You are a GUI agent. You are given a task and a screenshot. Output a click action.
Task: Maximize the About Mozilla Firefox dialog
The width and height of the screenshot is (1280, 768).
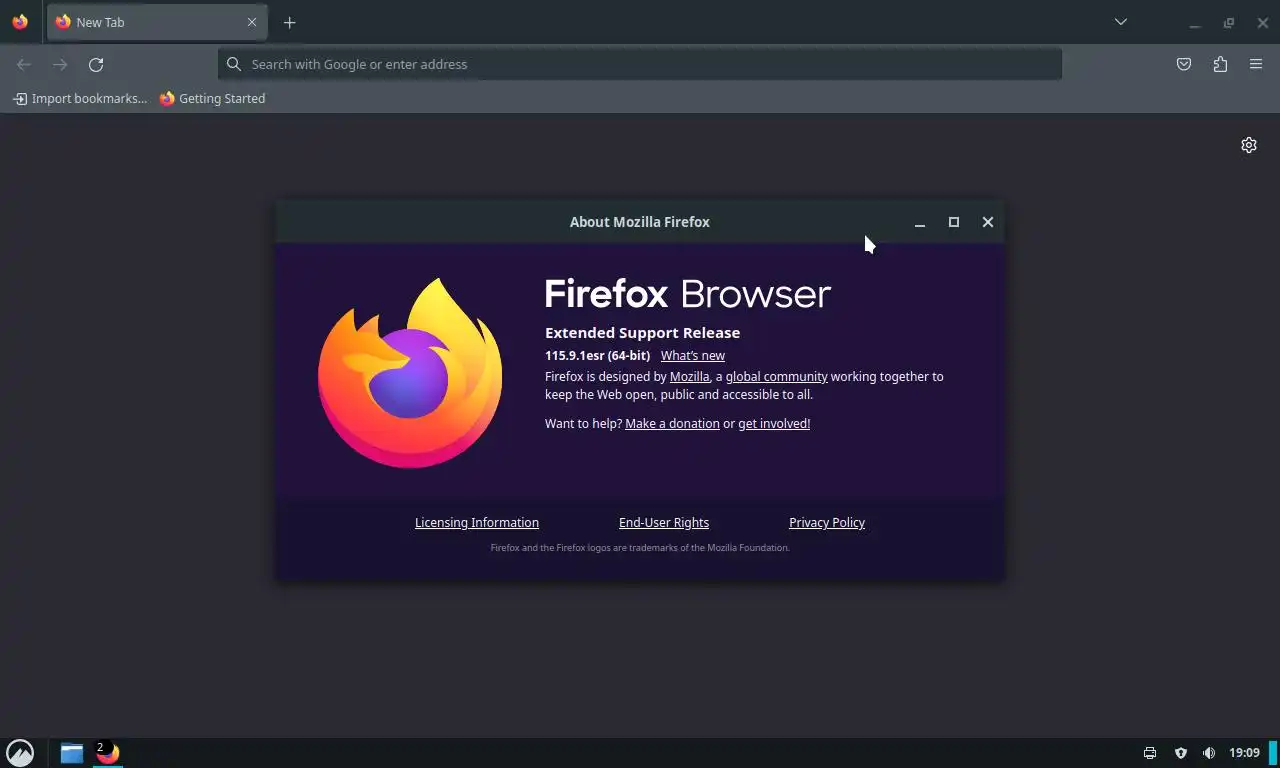pos(954,222)
